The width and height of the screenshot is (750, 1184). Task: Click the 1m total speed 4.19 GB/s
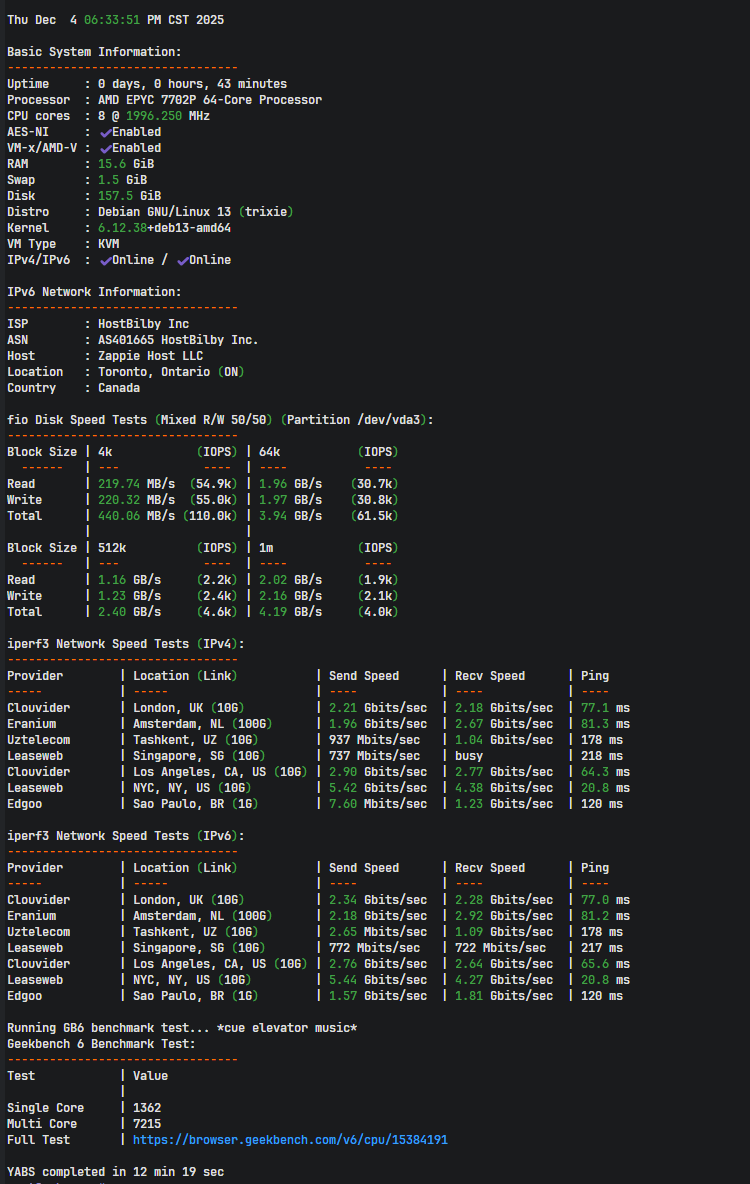(290, 612)
